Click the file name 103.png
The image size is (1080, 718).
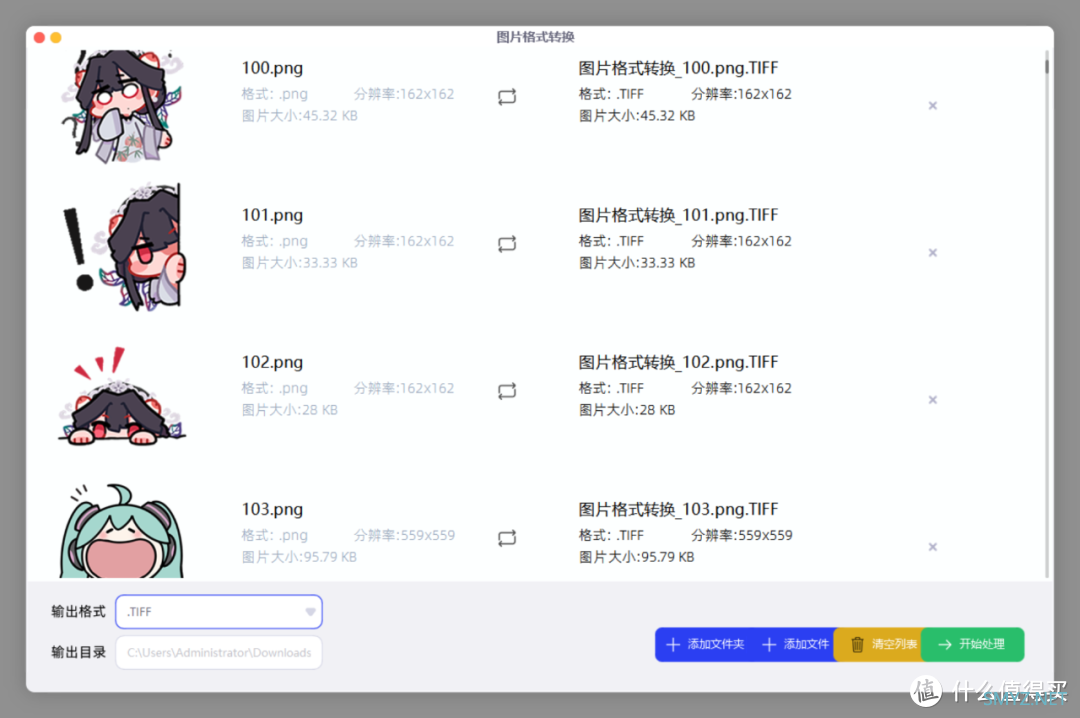point(272,510)
